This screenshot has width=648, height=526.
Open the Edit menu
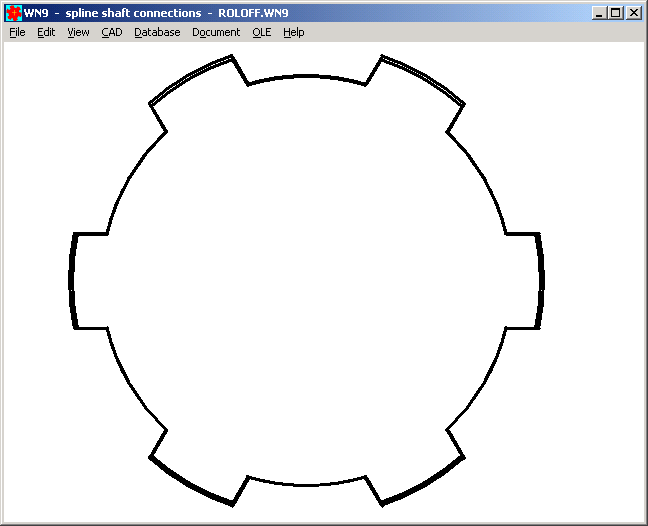pos(46,32)
